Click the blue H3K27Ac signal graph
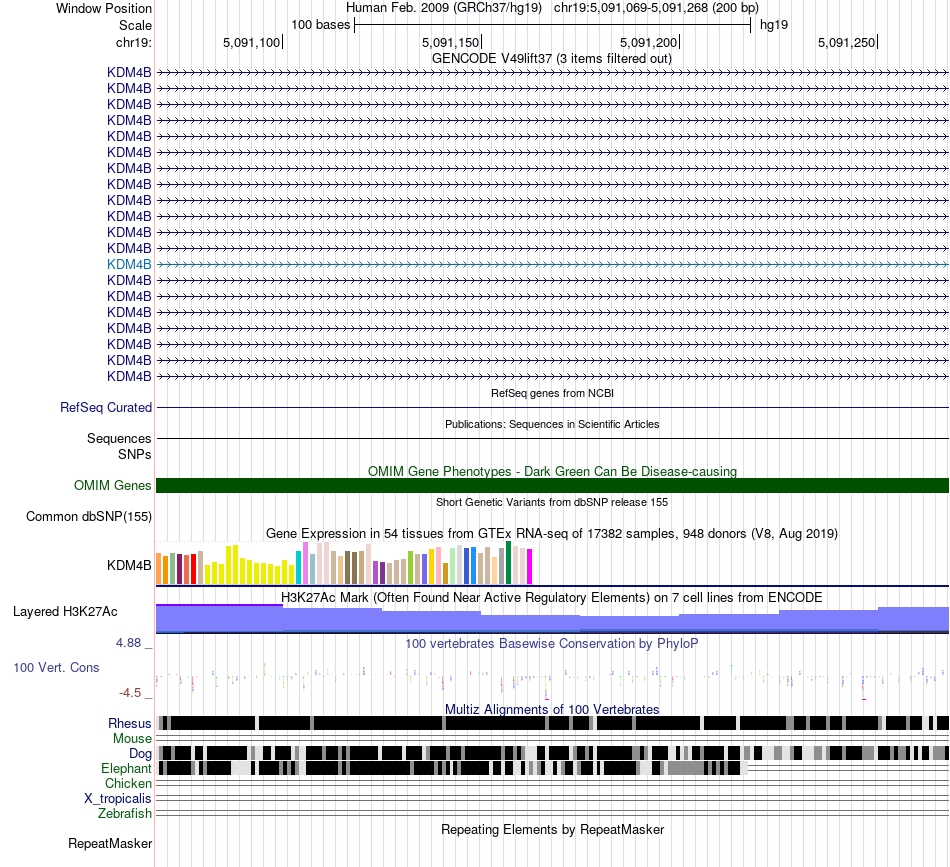Viewport: 950px width, 867px height. point(552,620)
